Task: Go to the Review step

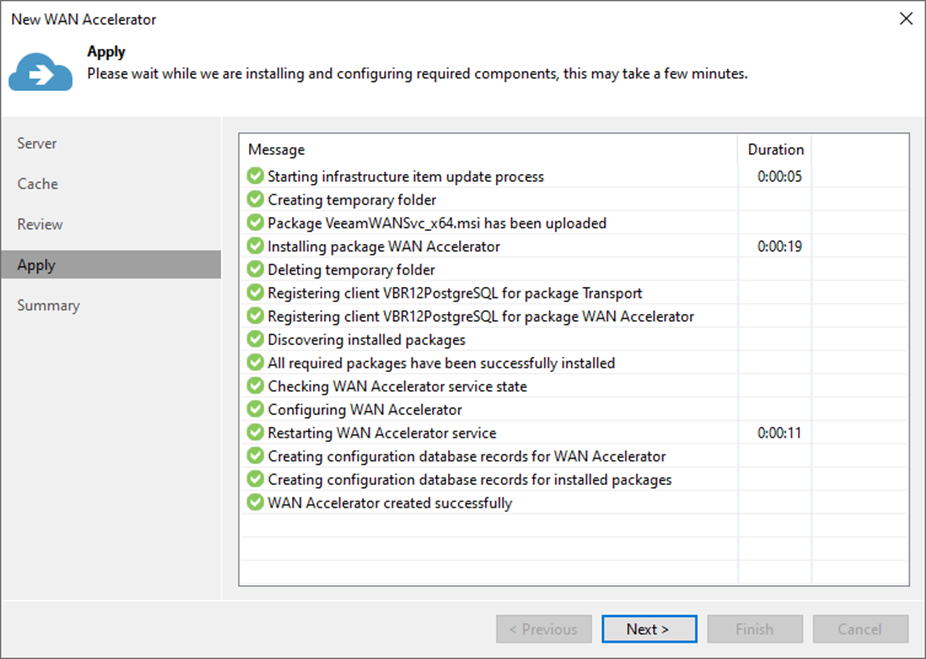Action: click(40, 225)
